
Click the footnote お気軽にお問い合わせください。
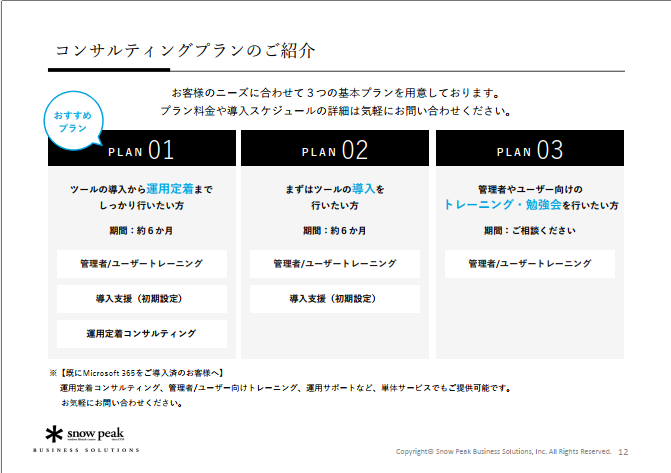point(122,403)
